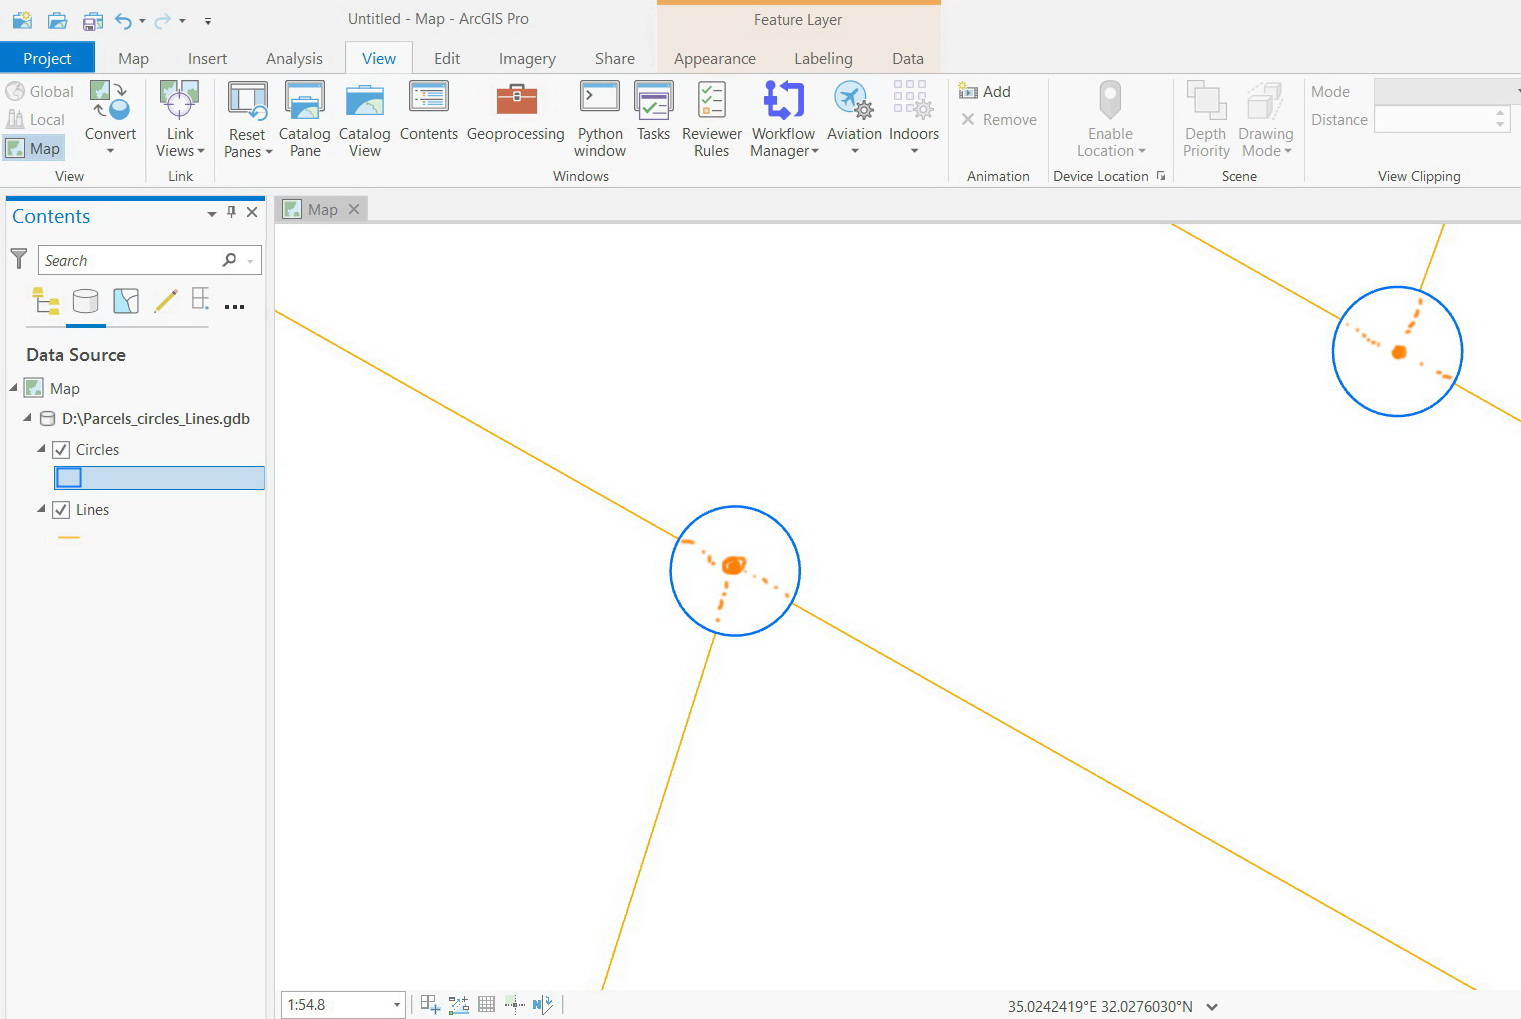The image size is (1521, 1019).
Task: Open the Python window
Action: point(599,118)
